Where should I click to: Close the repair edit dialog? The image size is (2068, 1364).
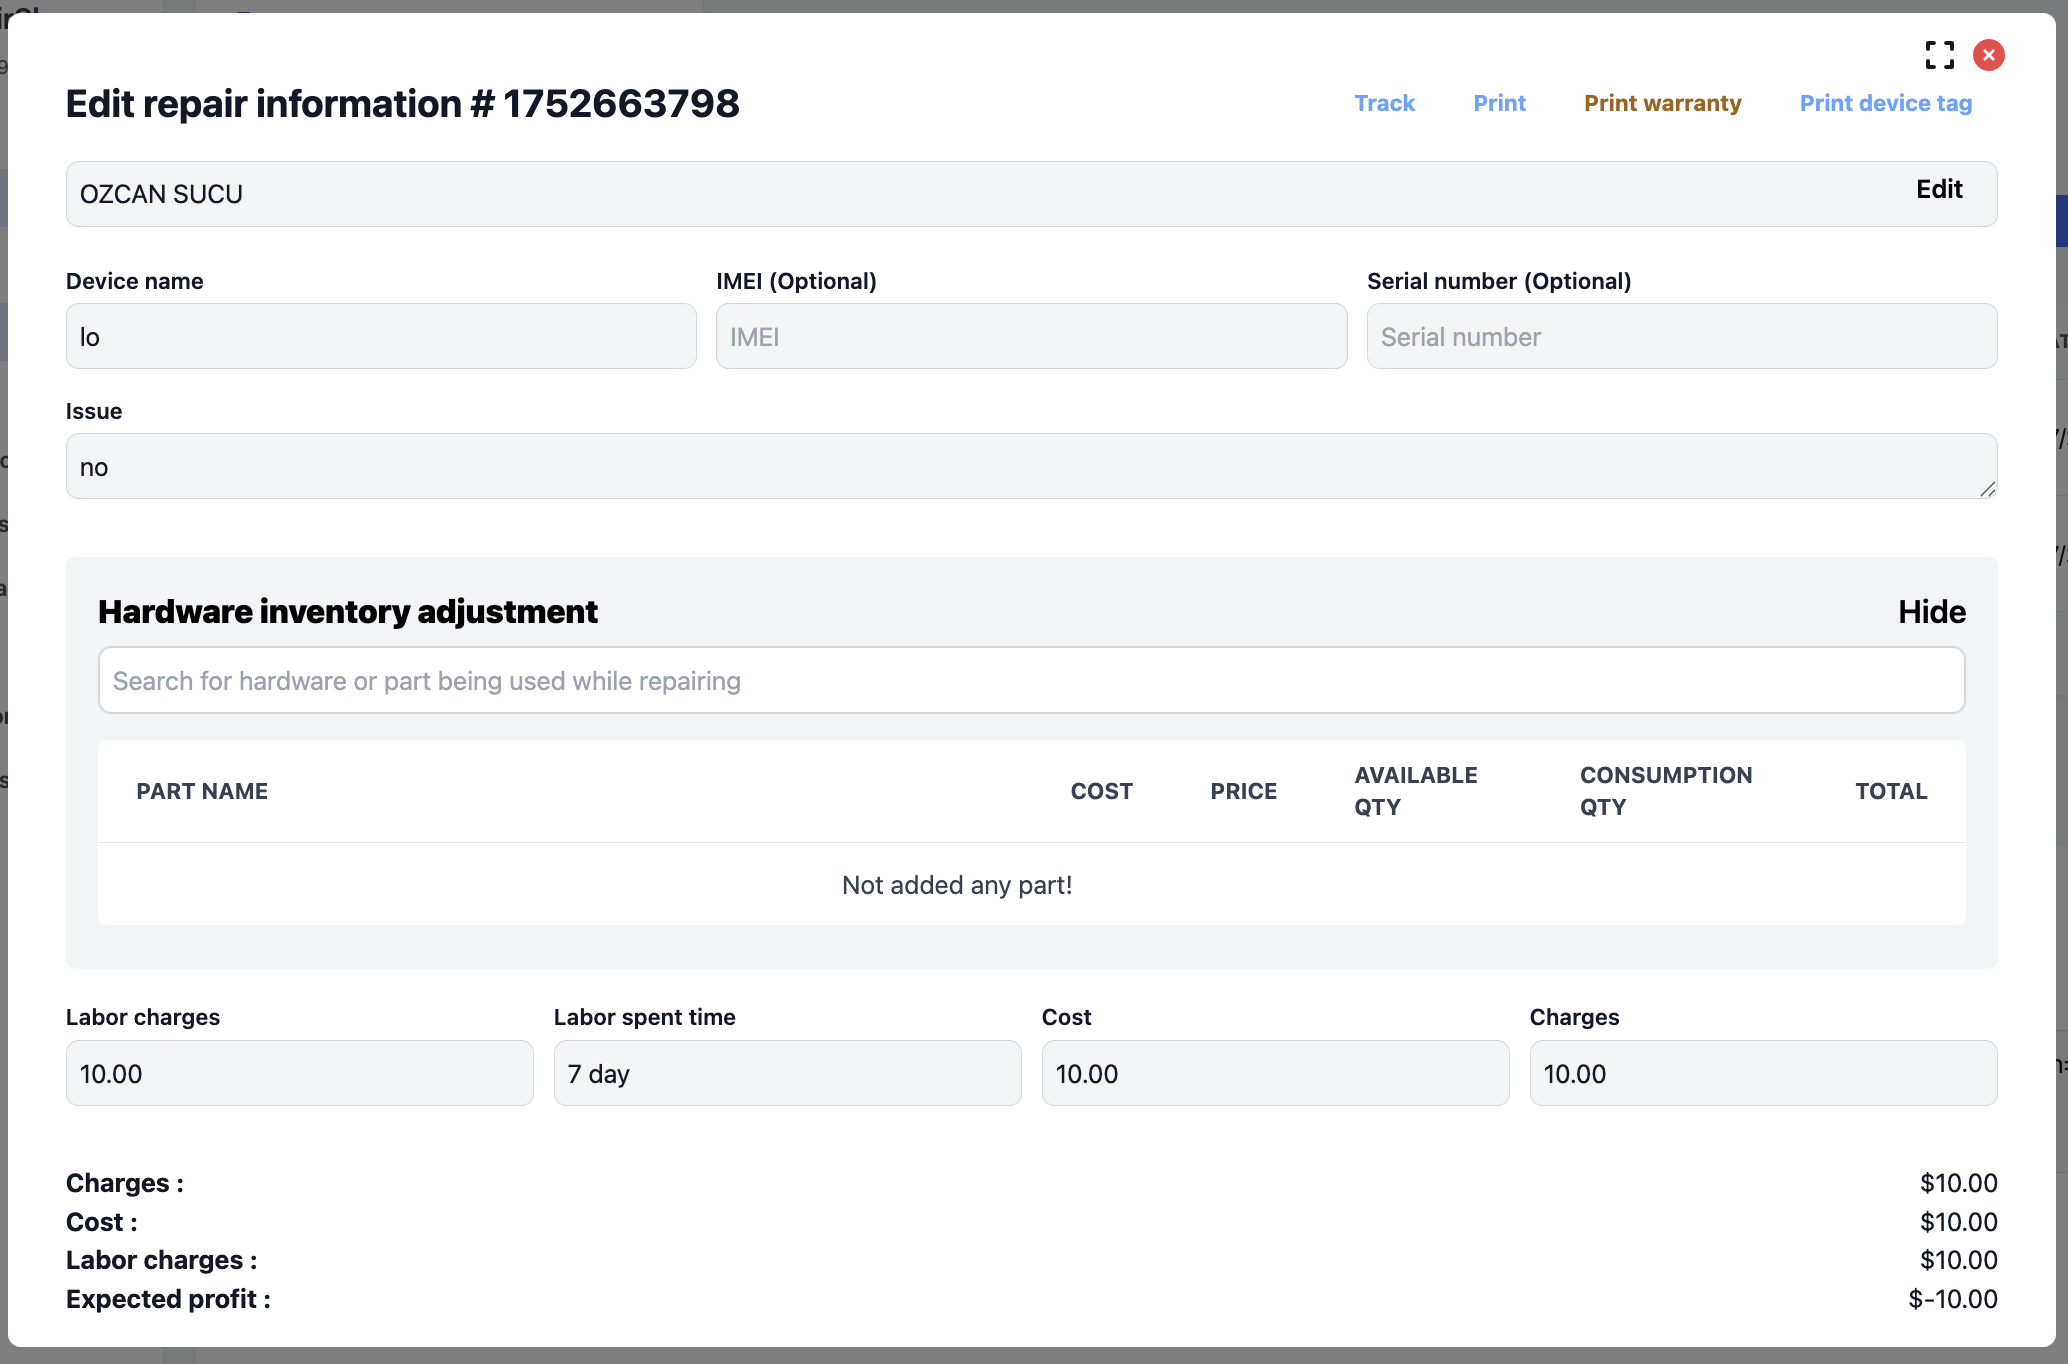1988,55
